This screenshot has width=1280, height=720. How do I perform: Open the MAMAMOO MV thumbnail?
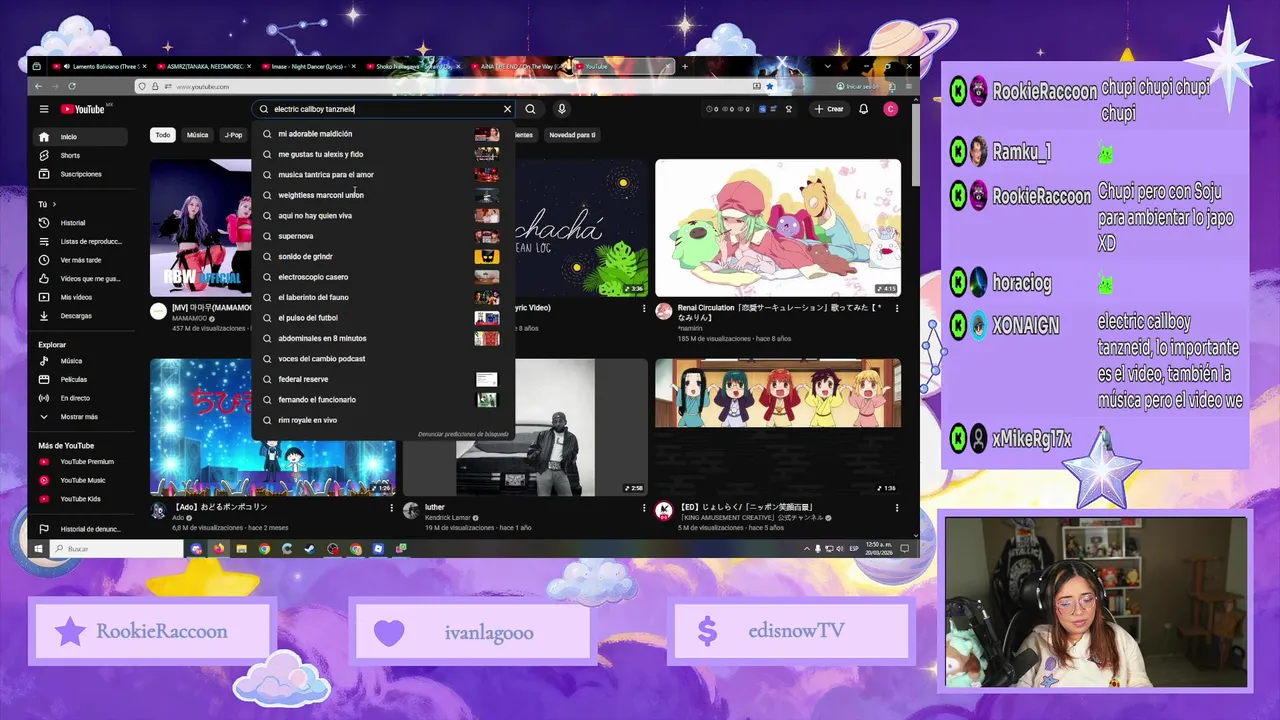tap(200, 228)
